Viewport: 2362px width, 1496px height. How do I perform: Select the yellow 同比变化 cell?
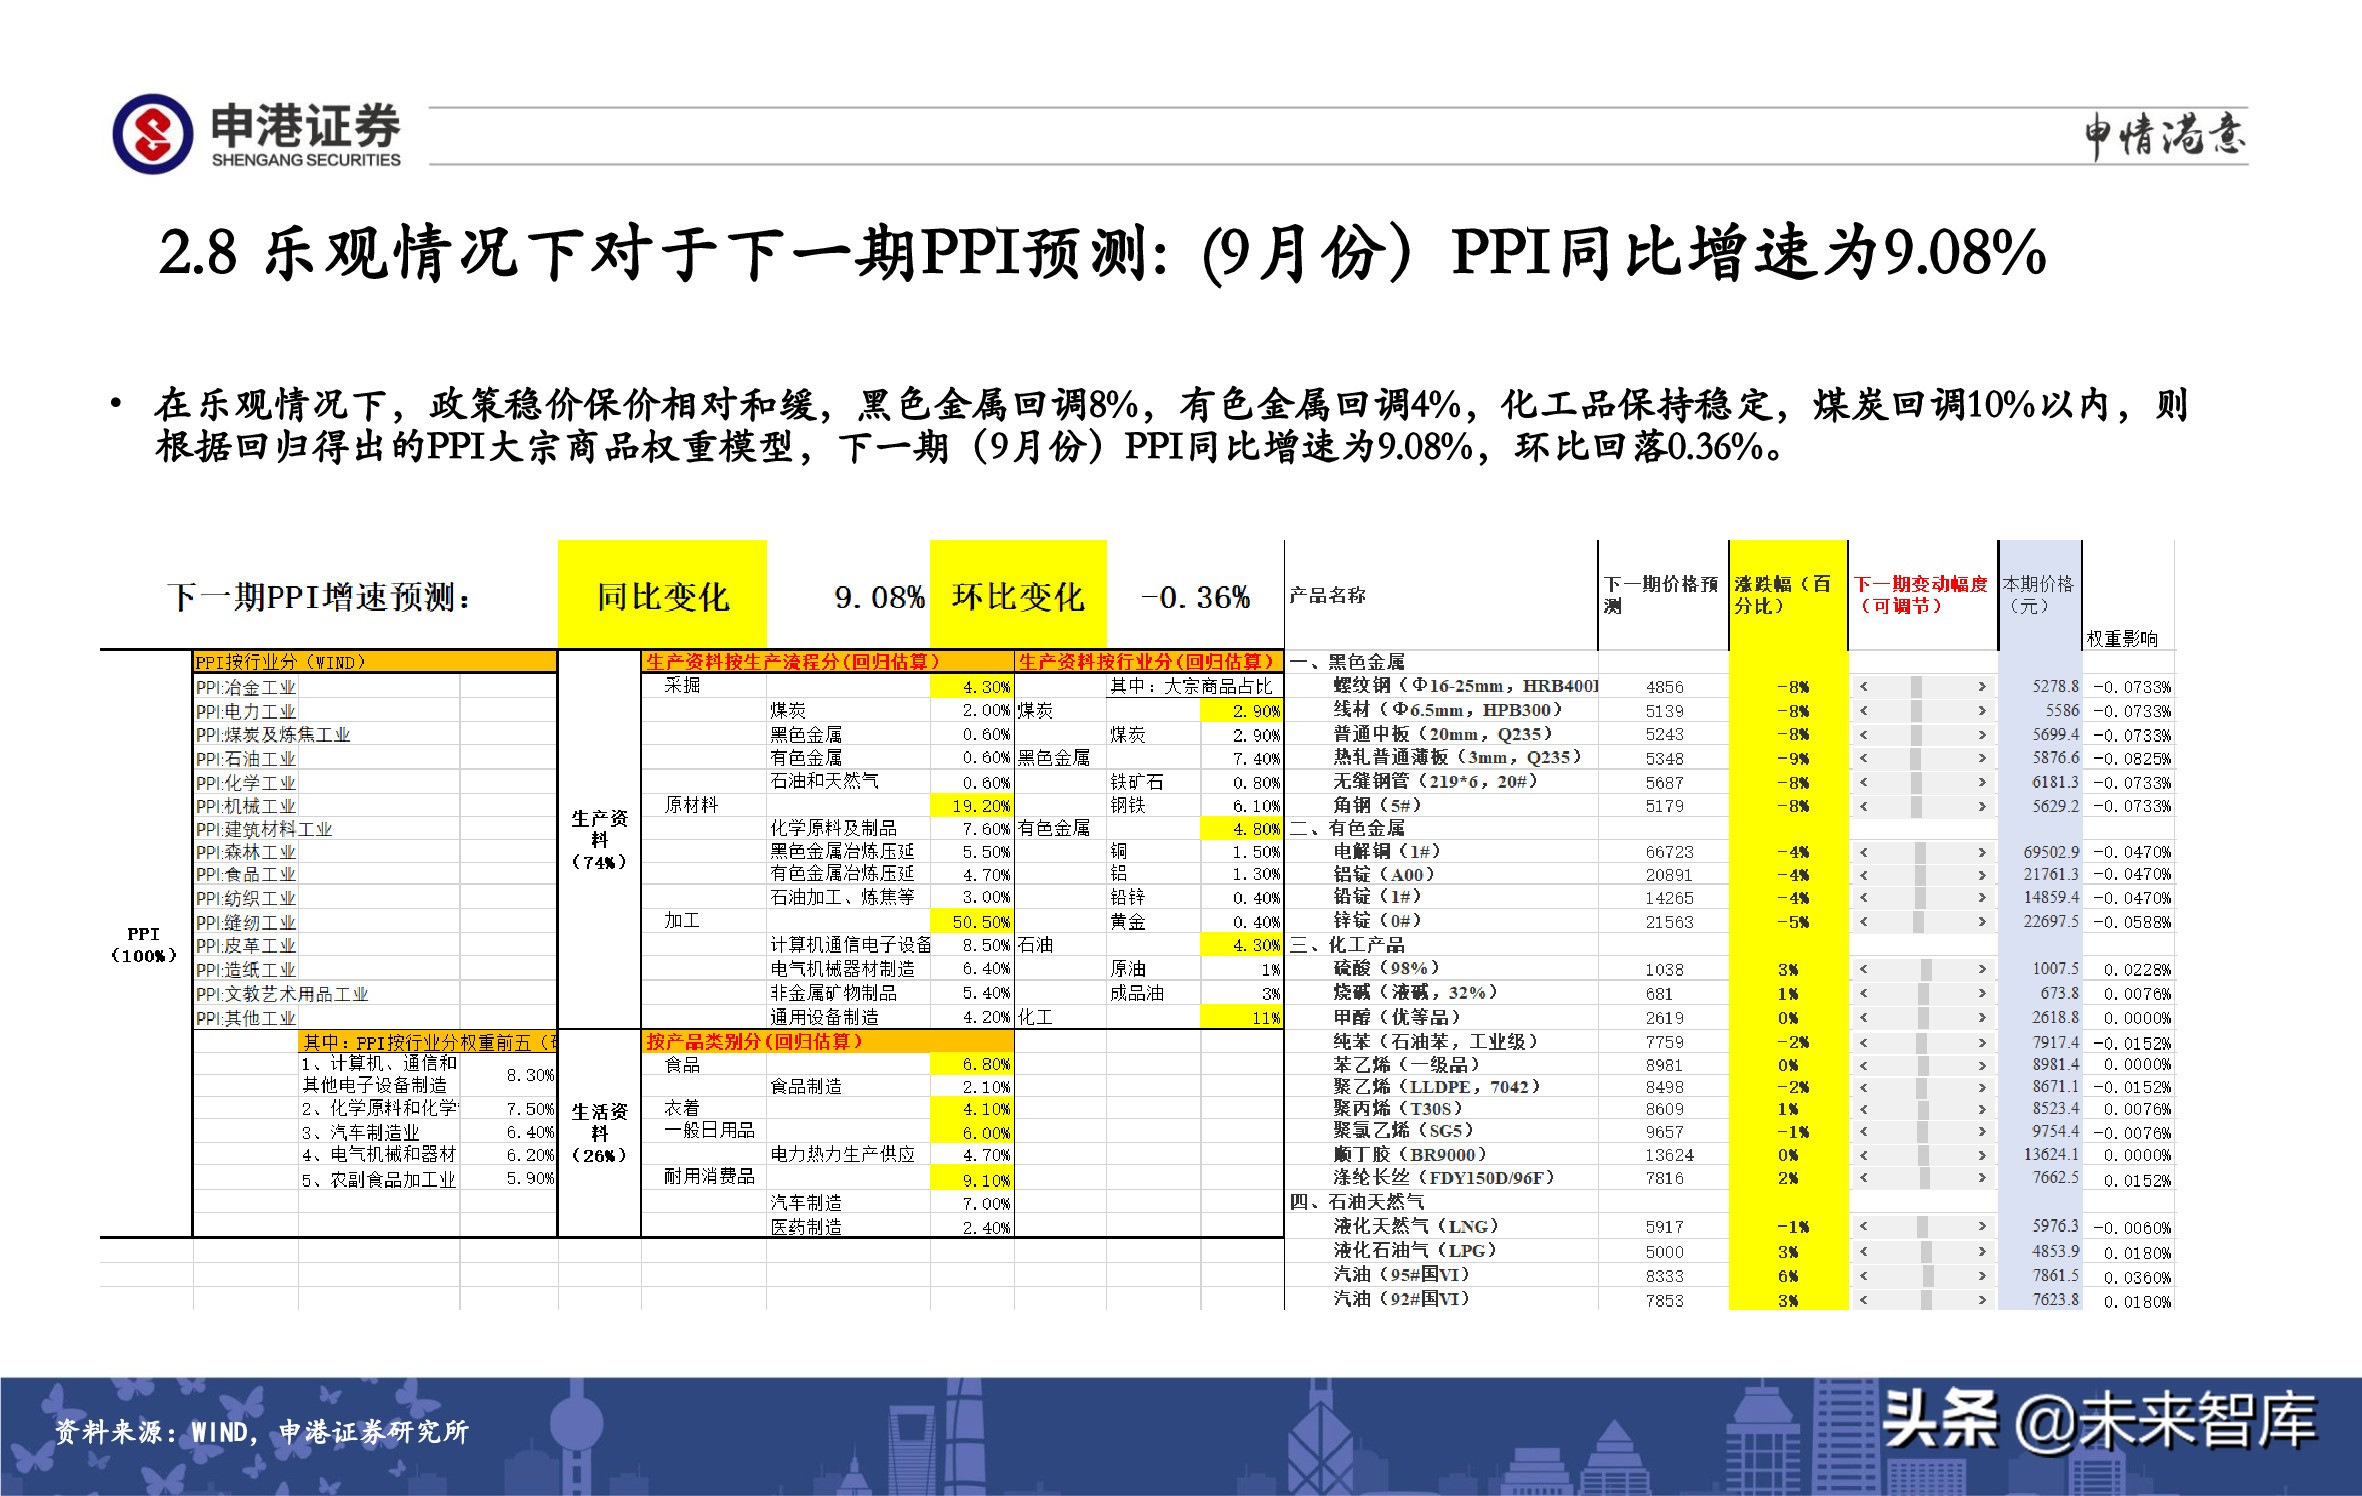click(x=662, y=595)
